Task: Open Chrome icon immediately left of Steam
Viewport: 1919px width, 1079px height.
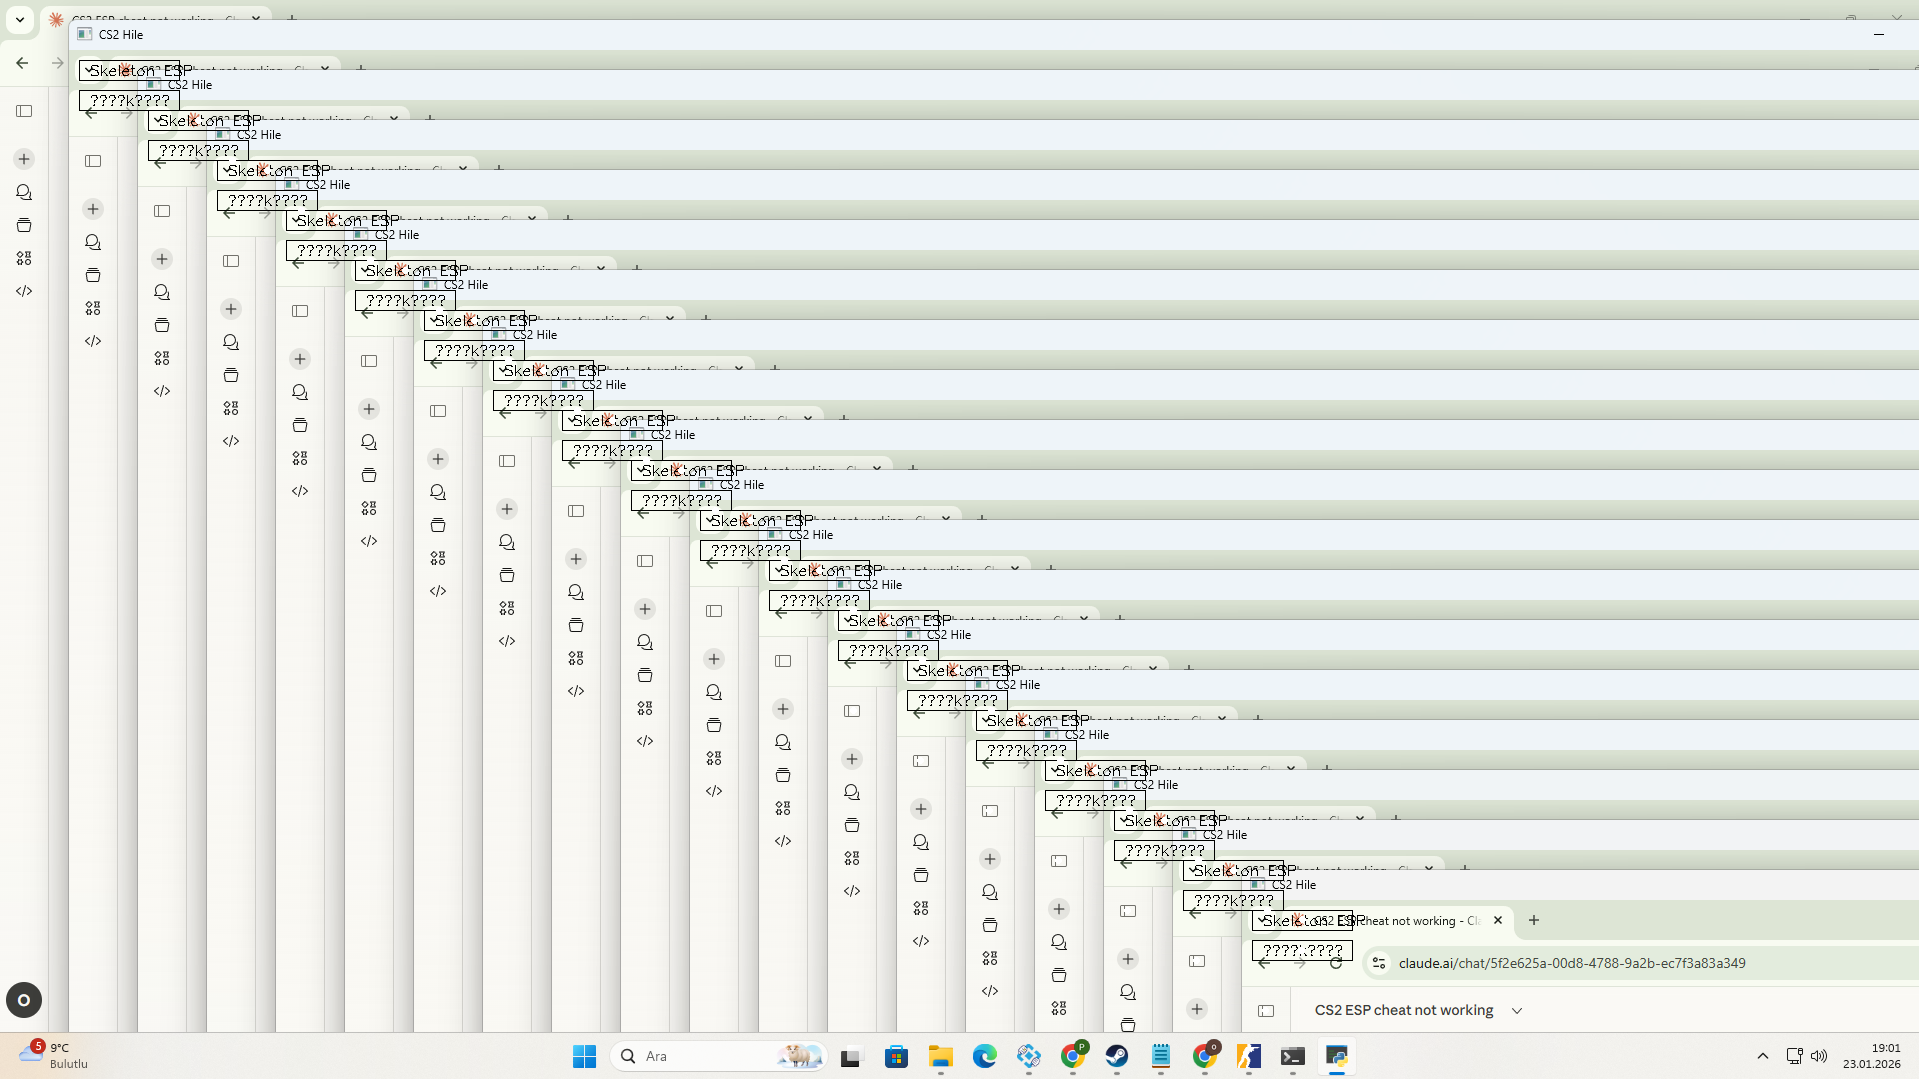Action: click(1073, 1056)
